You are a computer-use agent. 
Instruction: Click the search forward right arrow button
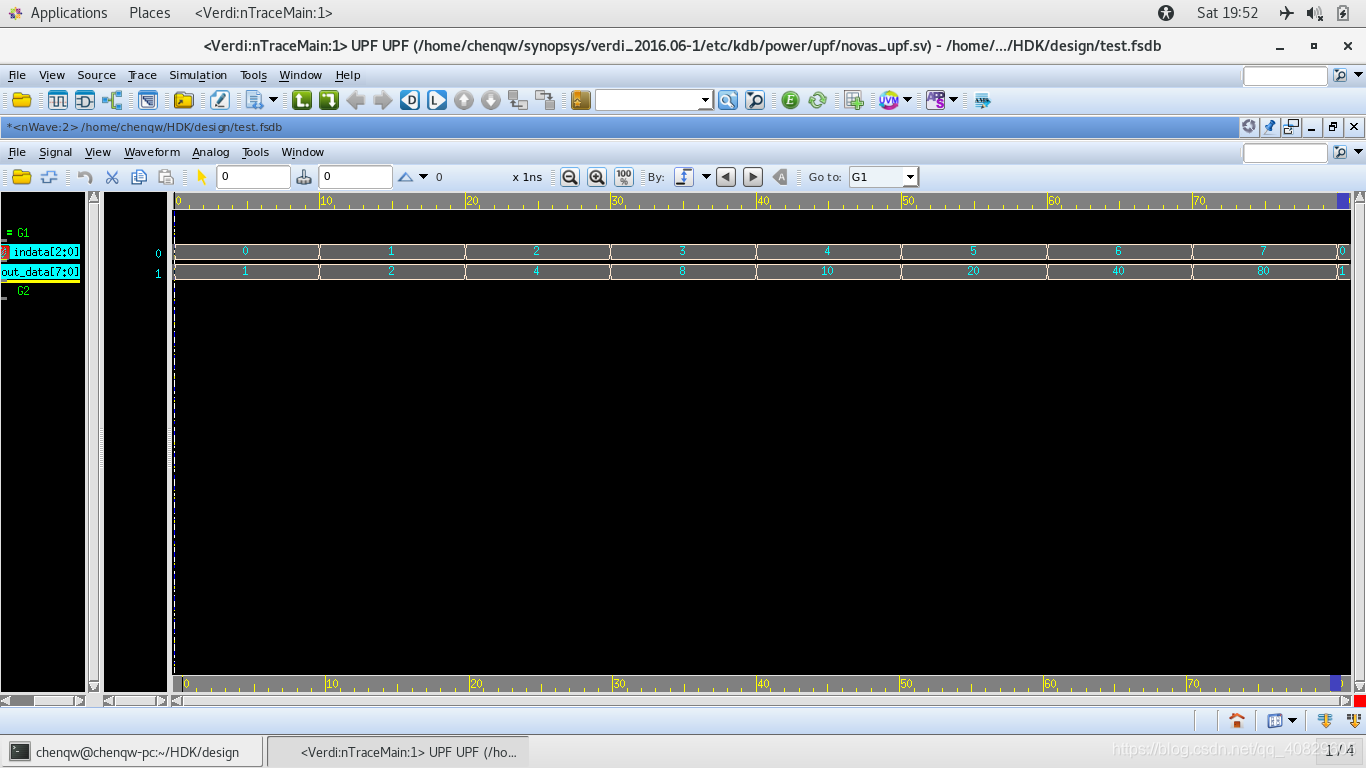(754, 177)
